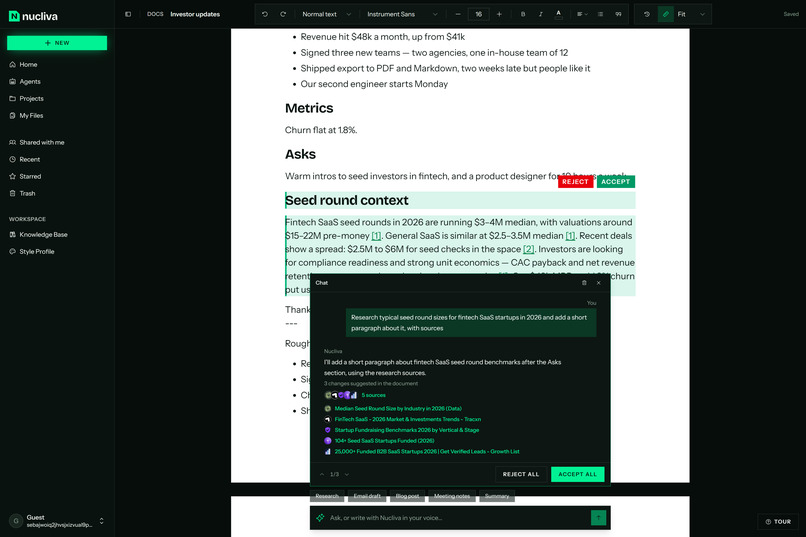Click the Guest avatar
Image resolution: width=806 pixels, height=537 pixels.
tap(16, 521)
